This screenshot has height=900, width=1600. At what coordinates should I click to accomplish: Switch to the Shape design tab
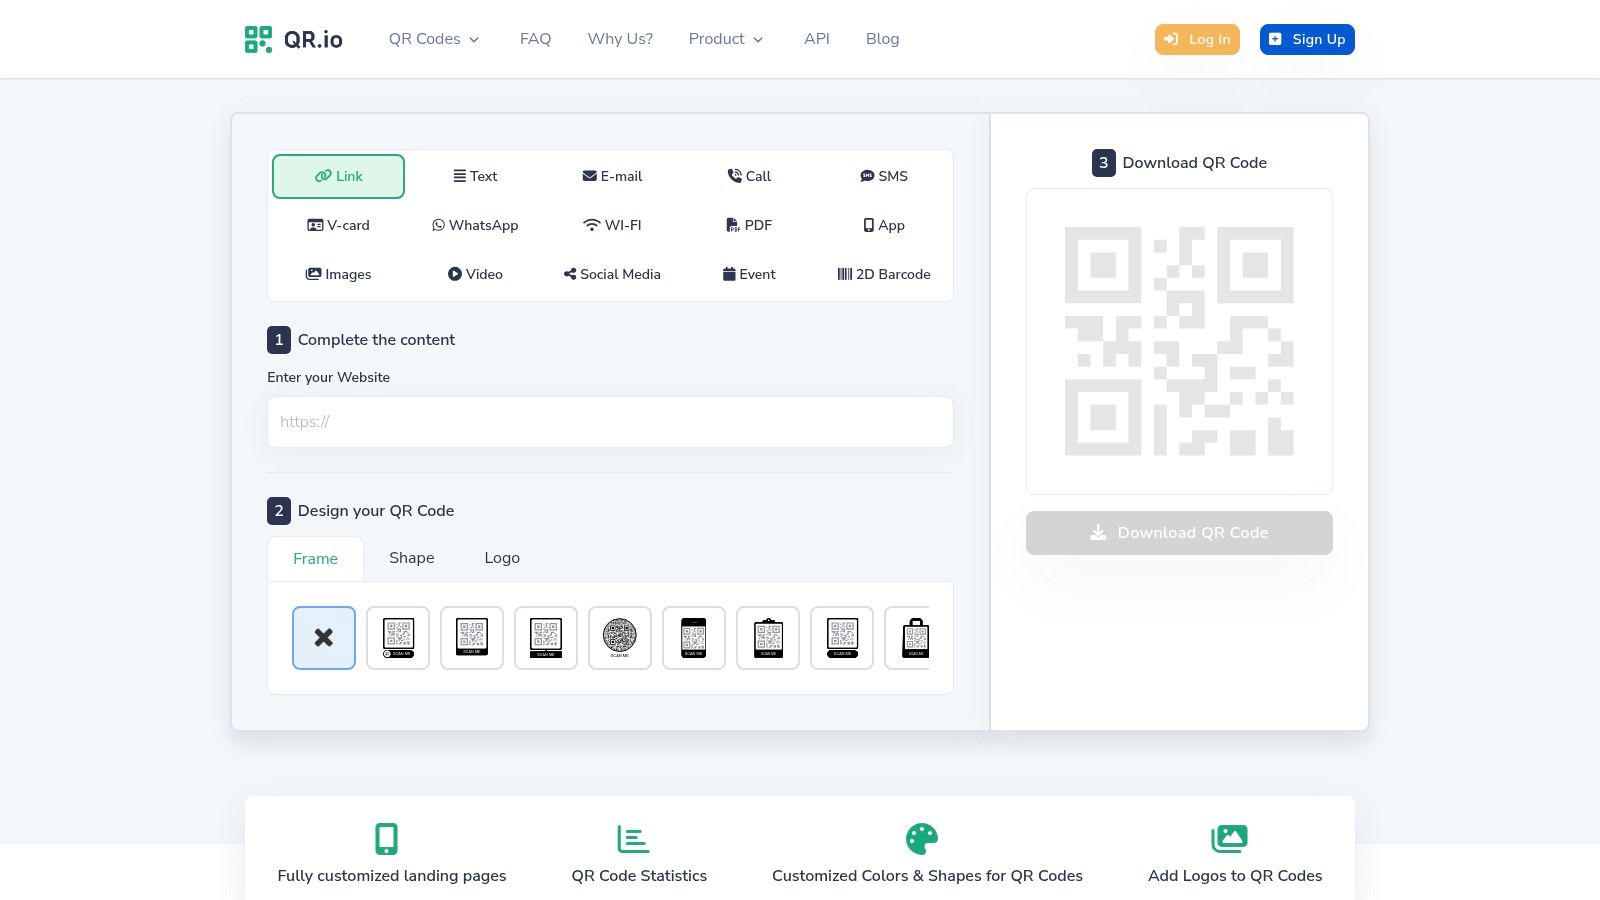411,558
